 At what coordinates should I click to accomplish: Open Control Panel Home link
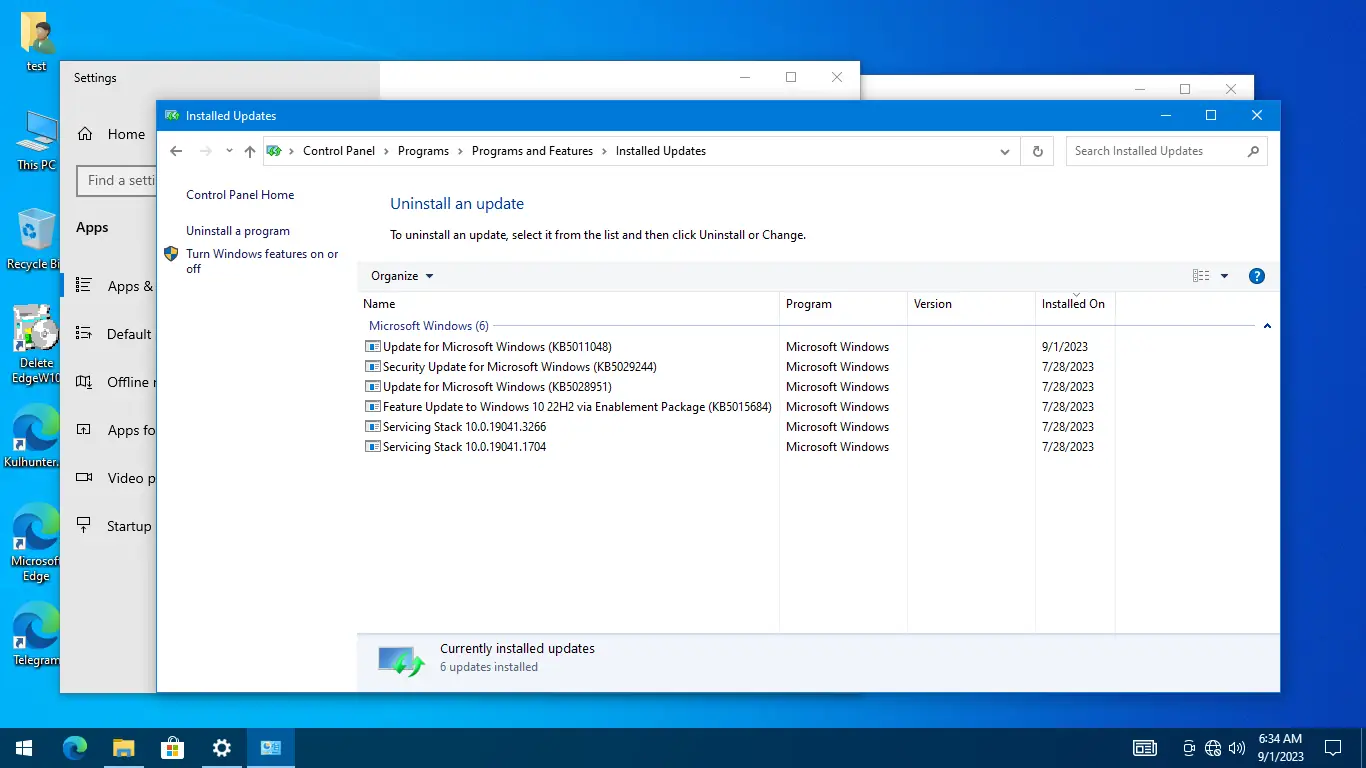click(240, 195)
